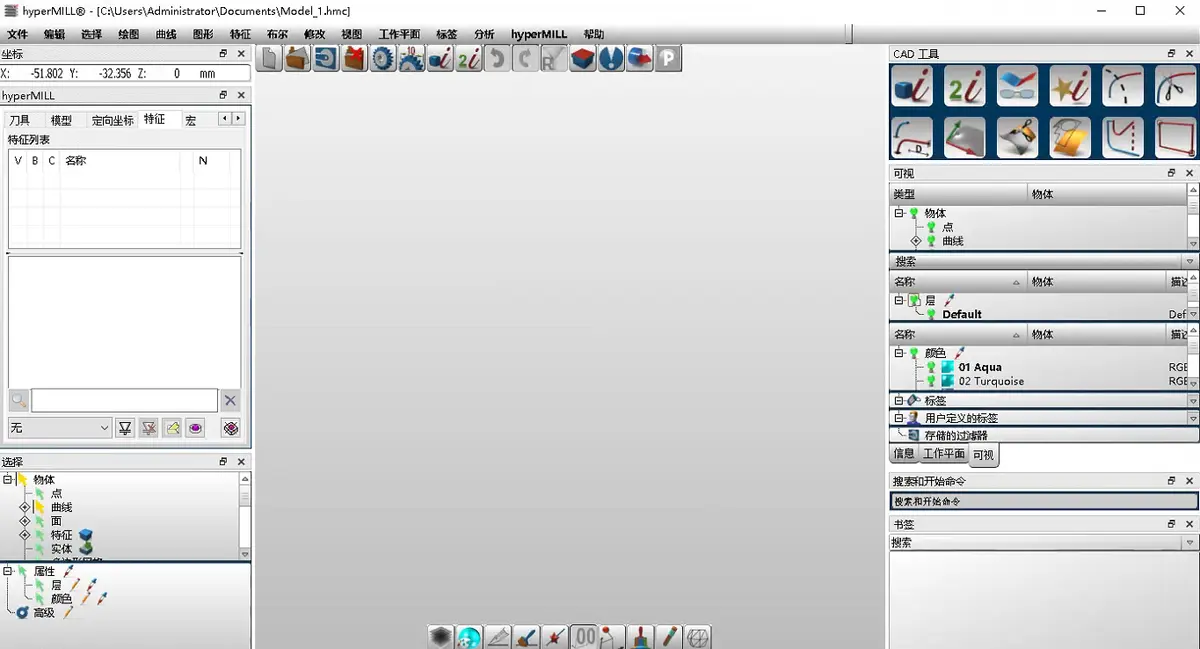Open the 布尔 menu
Viewport: 1200px width, 649px height.
(277, 34)
